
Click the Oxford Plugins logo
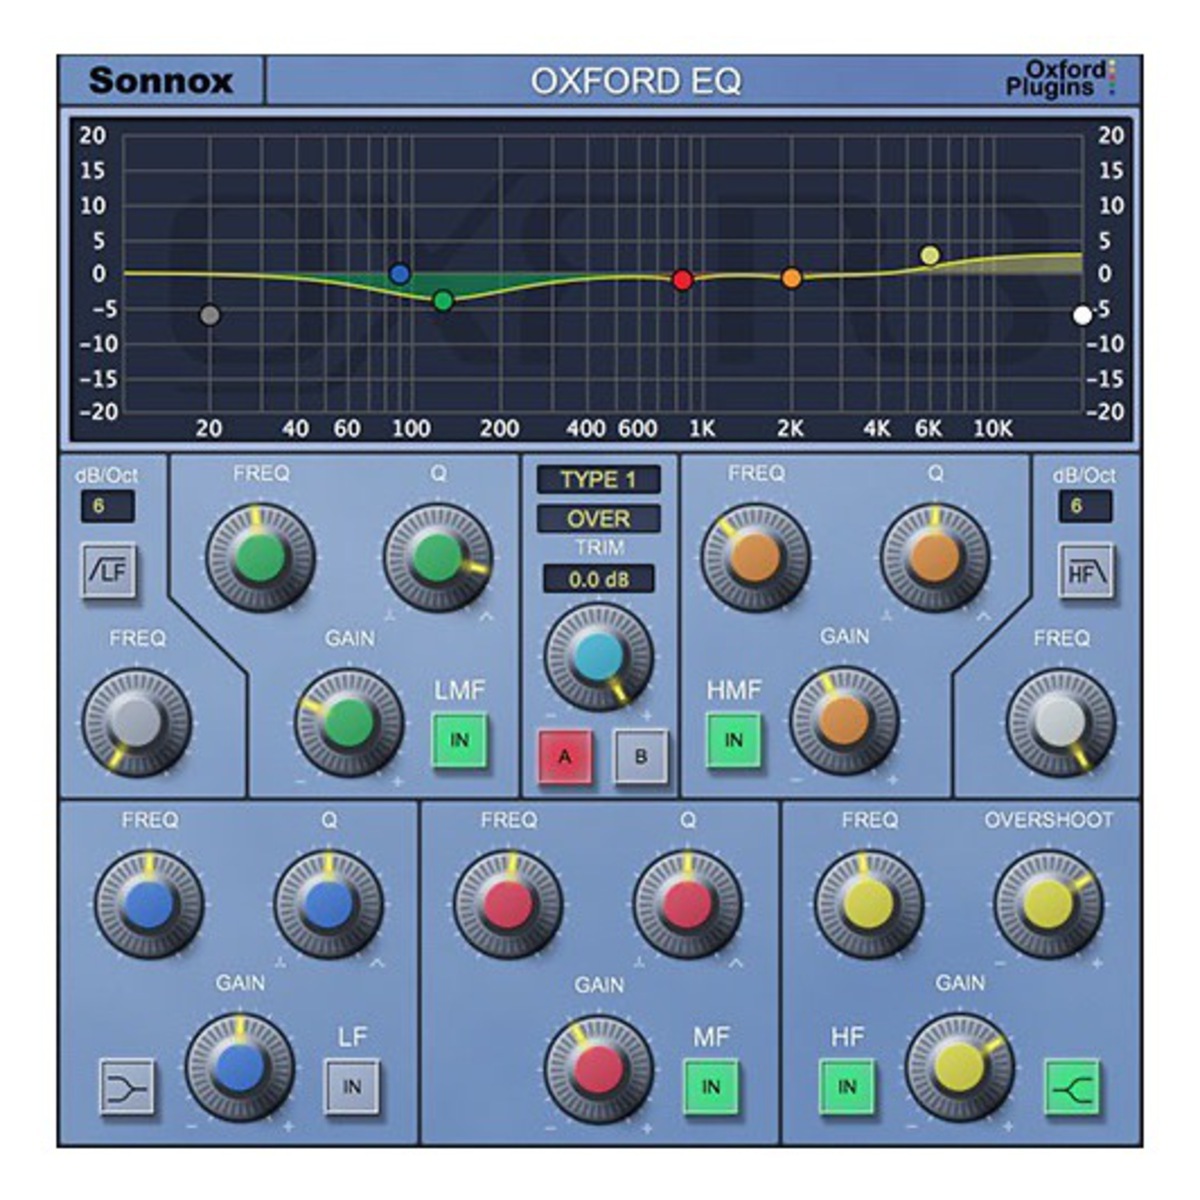click(x=1063, y=79)
